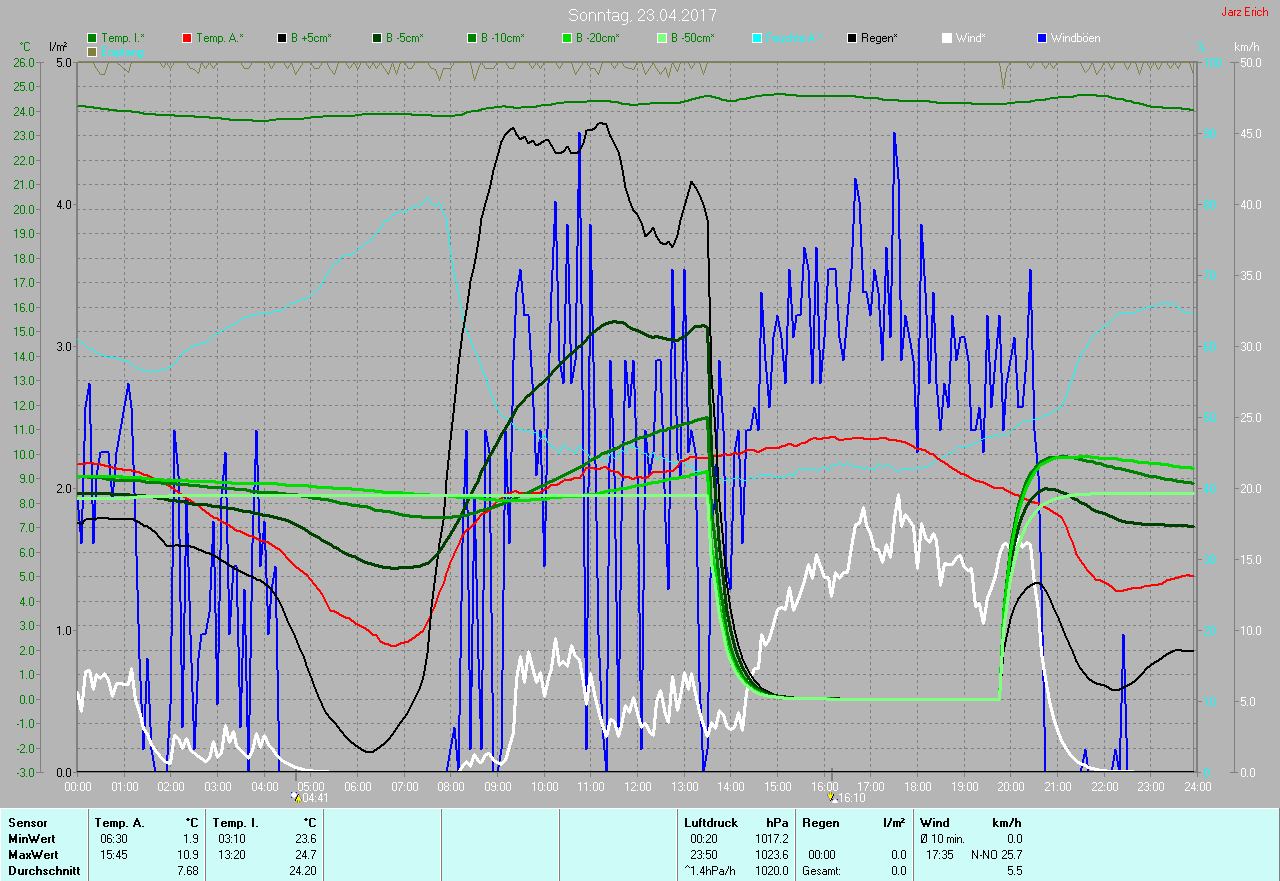
Task: Select the blue Windböen legend square
Action: 1043,38
